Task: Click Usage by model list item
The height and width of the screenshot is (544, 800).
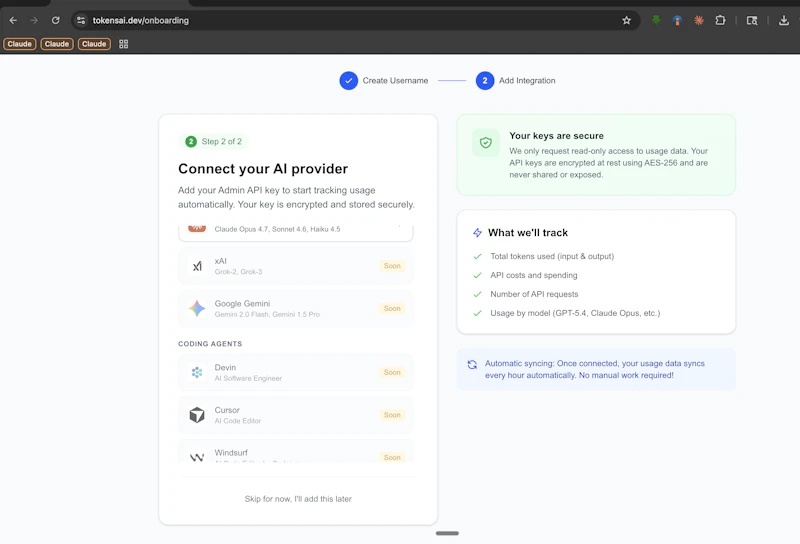Action: pyautogui.click(x=575, y=313)
